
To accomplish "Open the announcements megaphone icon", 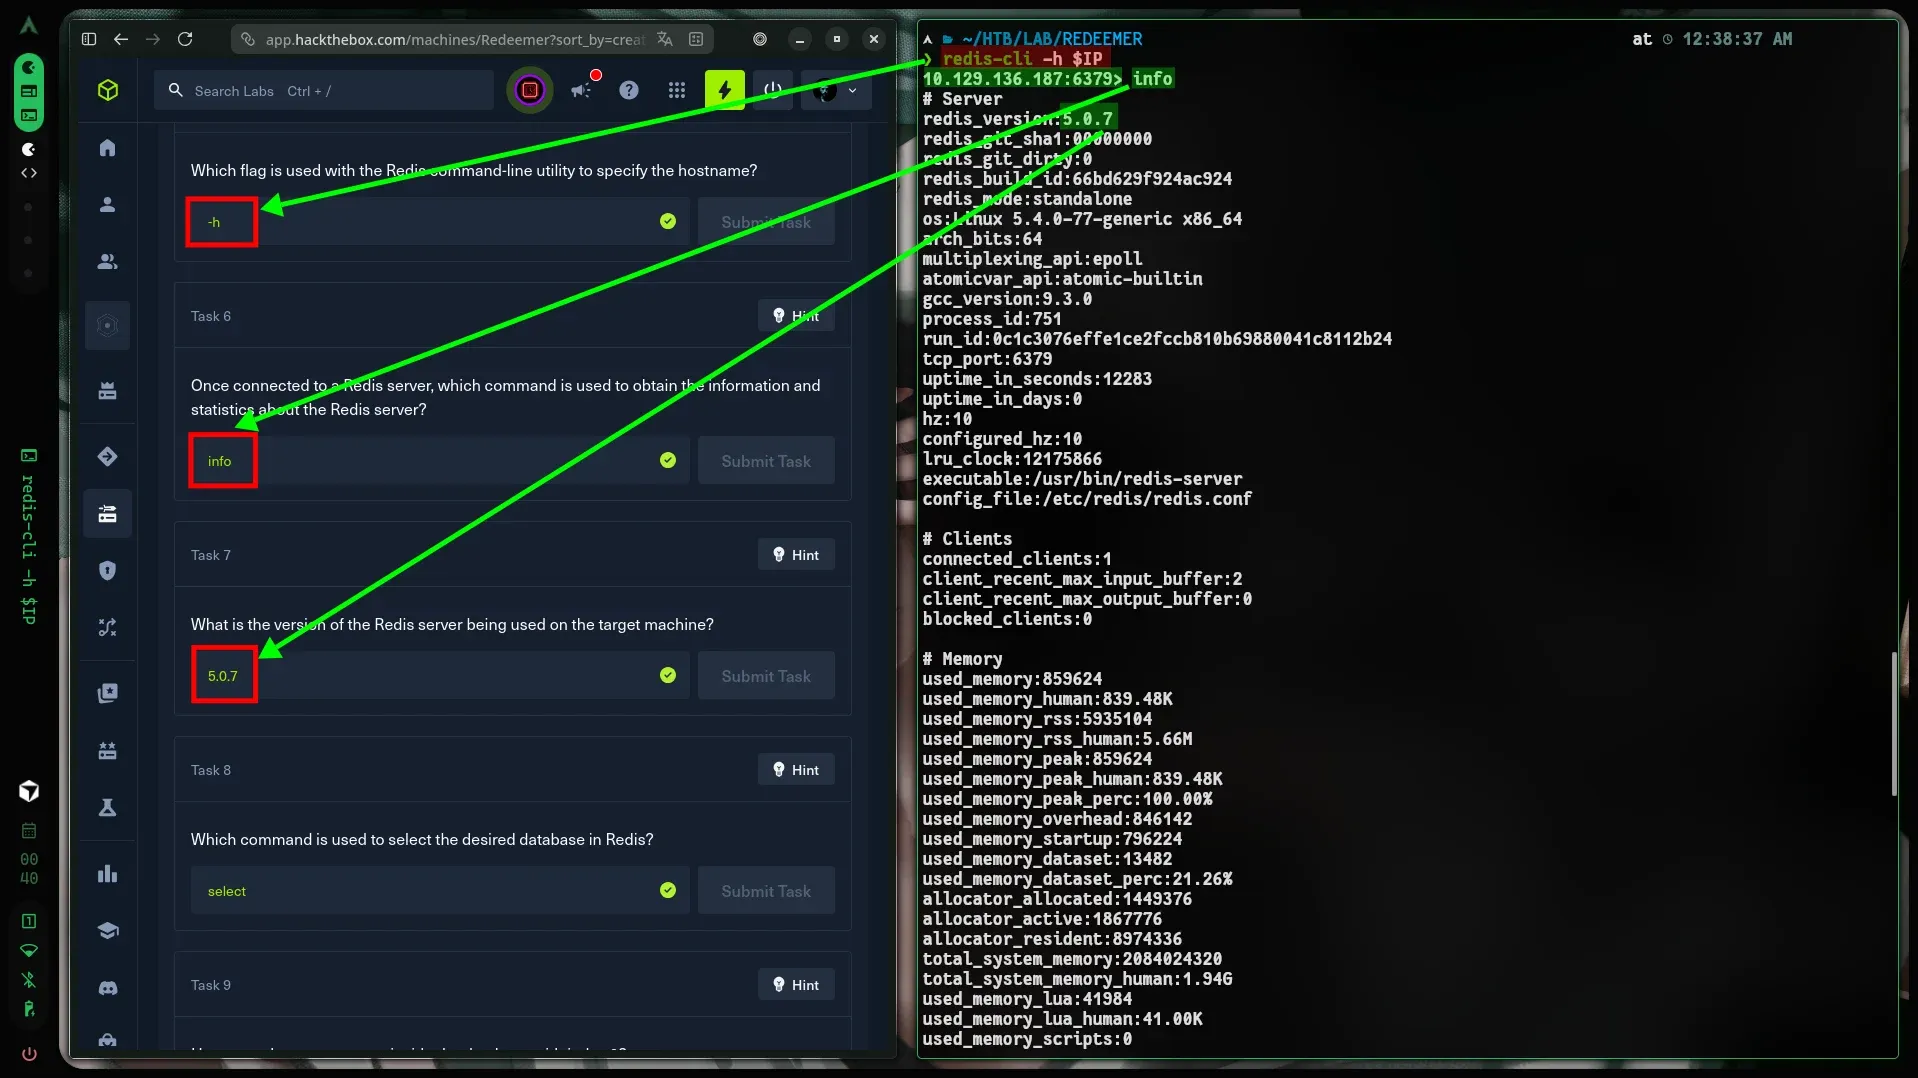I will (582, 90).
